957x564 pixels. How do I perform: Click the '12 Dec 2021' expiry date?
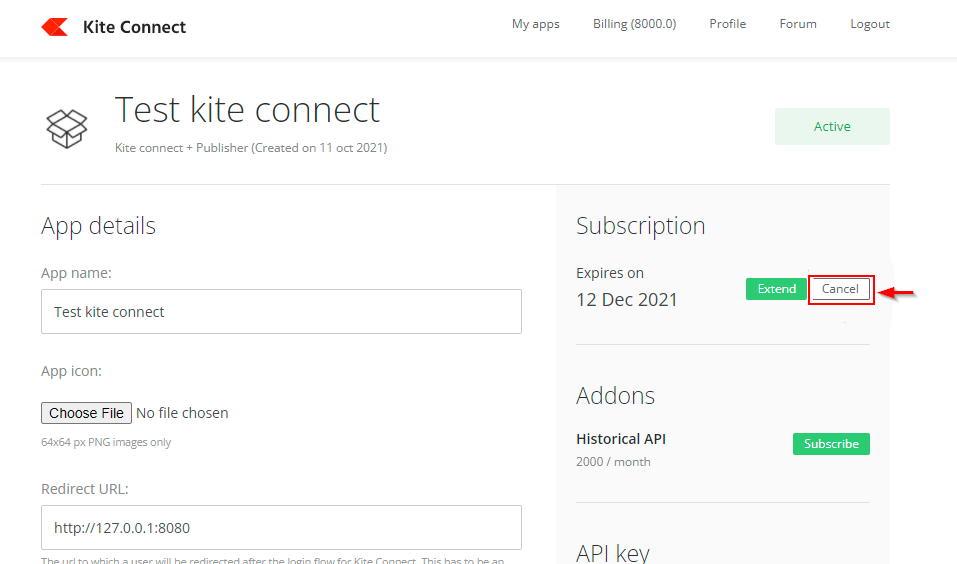627,300
